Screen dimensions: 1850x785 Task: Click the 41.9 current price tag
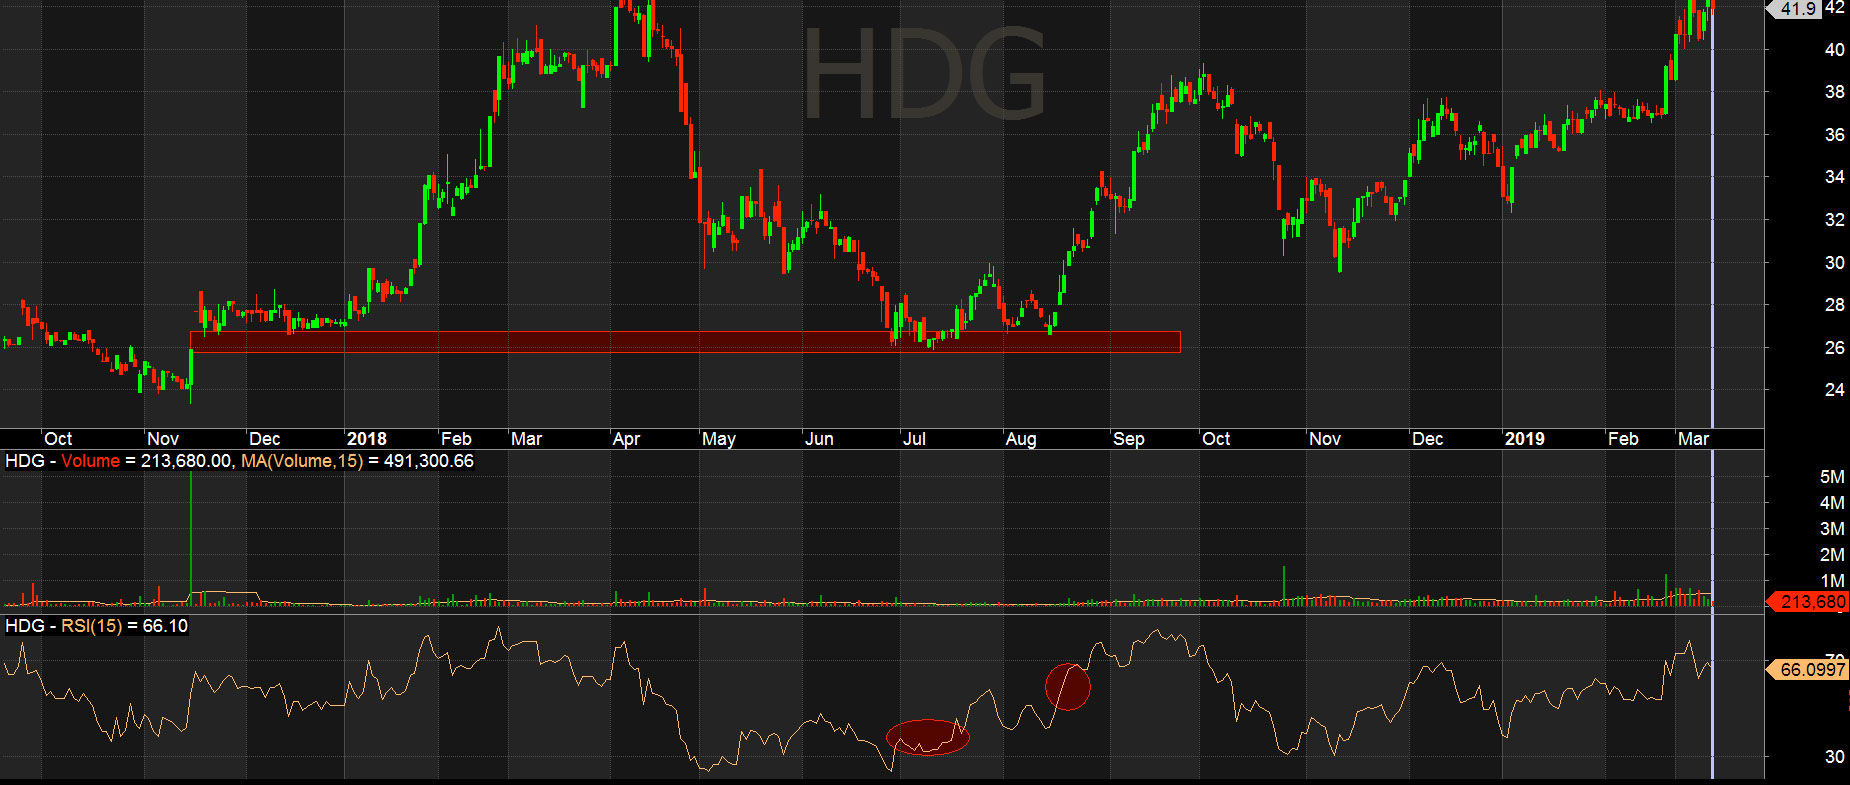pyautogui.click(x=1798, y=9)
